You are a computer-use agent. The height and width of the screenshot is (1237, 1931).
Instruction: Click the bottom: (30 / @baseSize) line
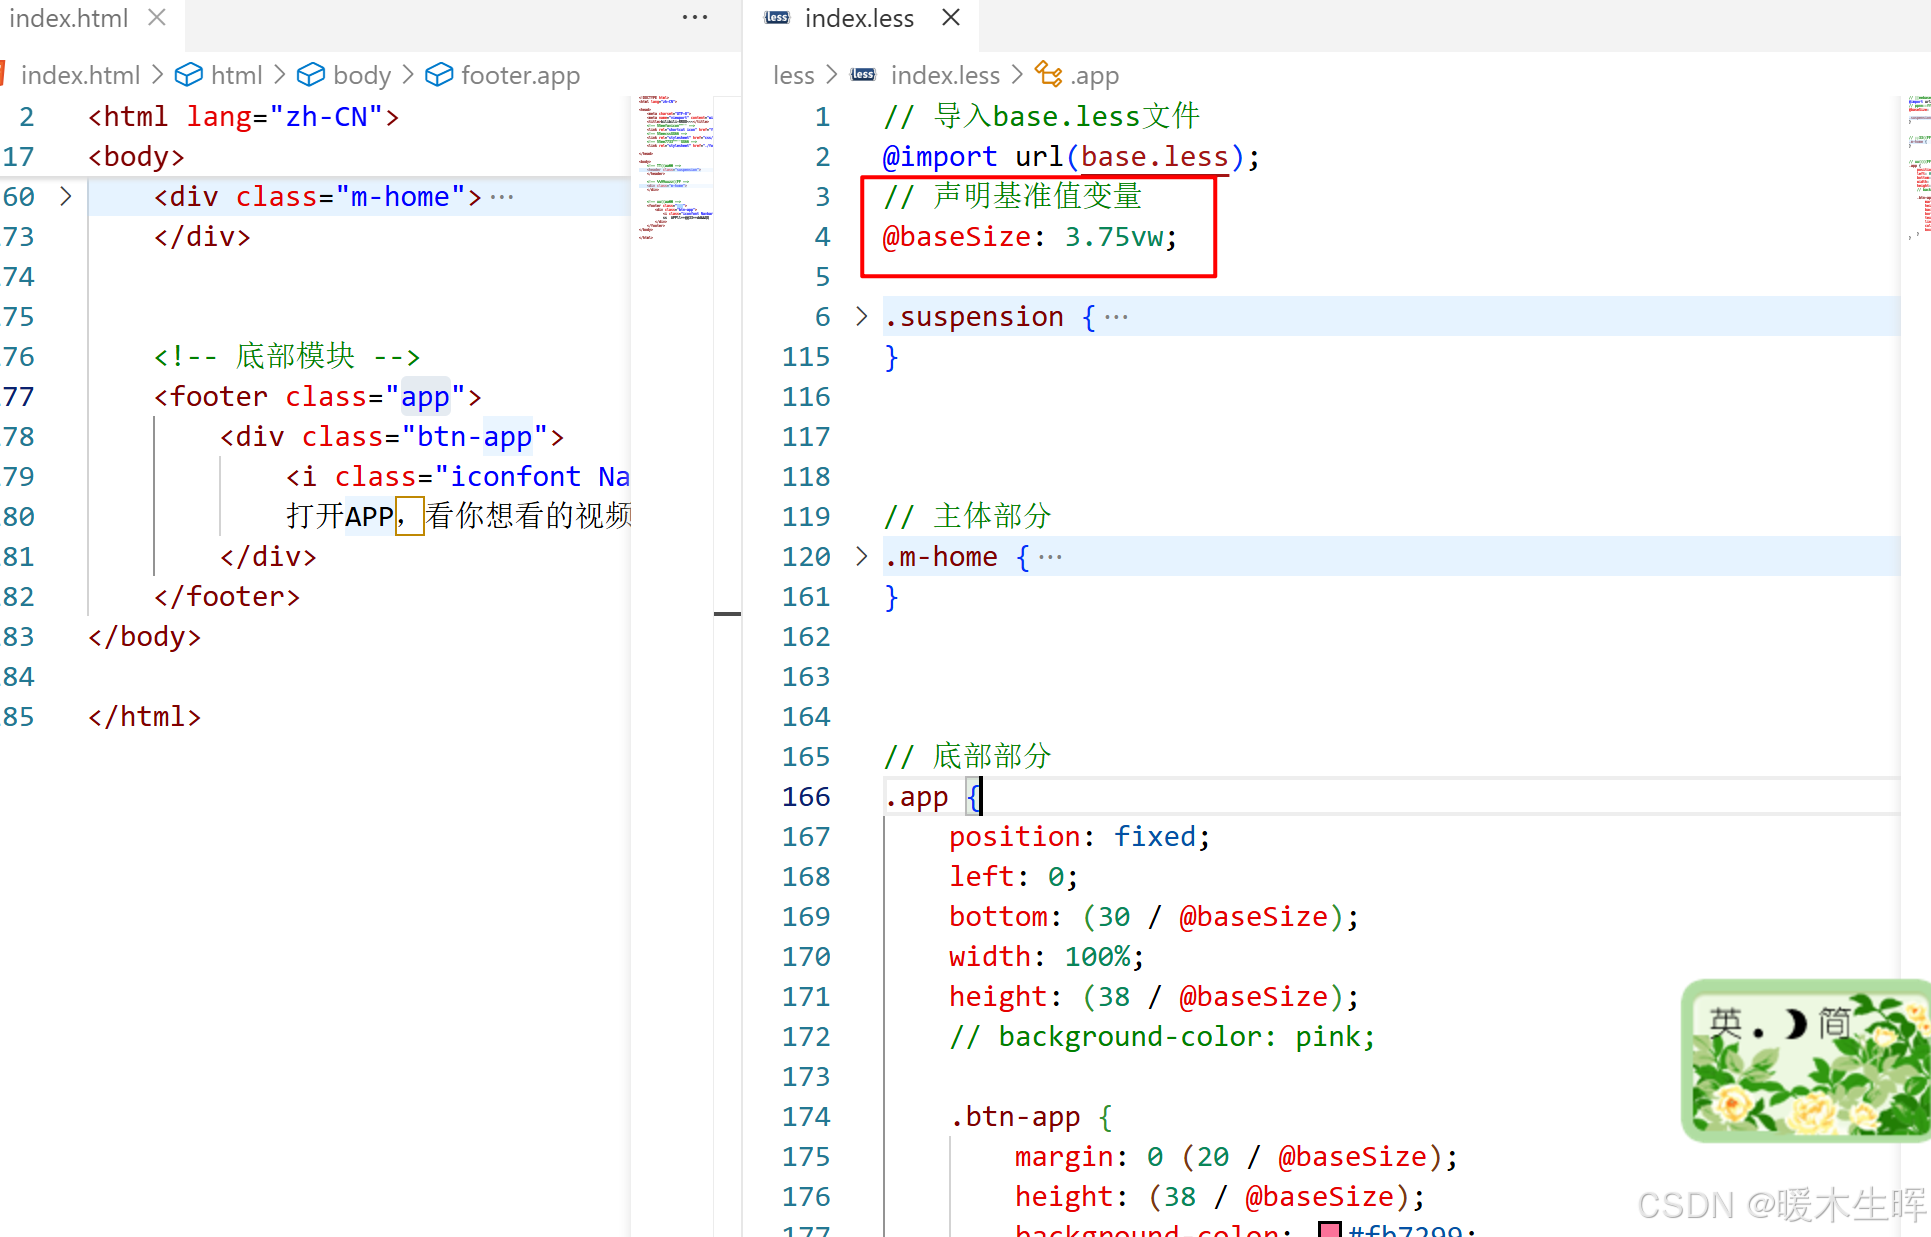(x=1154, y=916)
